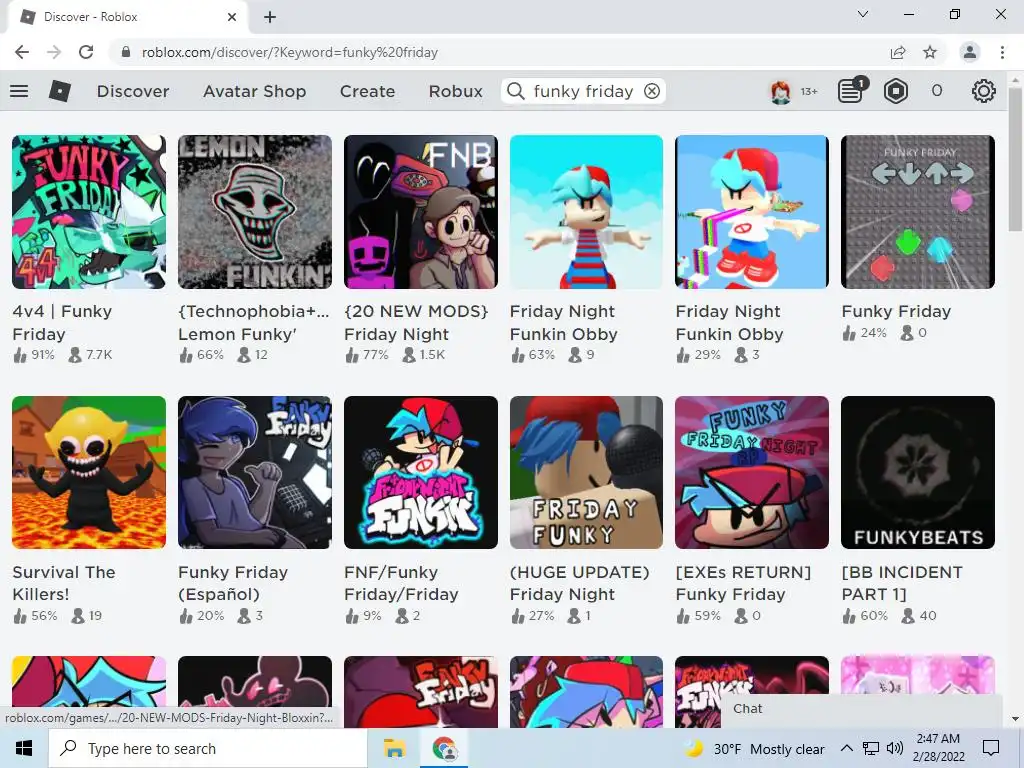The height and width of the screenshot is (768, 1024).
Task: Click the browser address bar URL
Action: [290, 52]
